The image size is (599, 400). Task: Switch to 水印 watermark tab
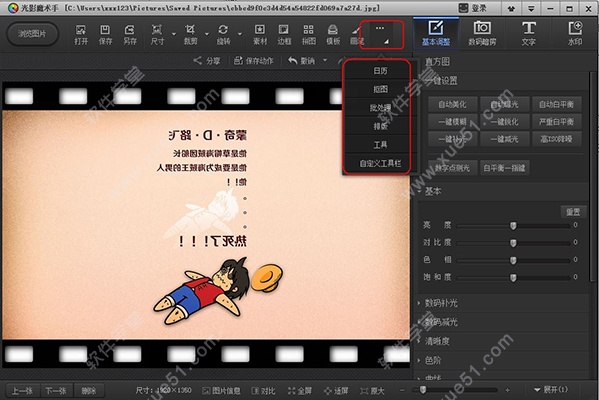(x=575, y=34)
